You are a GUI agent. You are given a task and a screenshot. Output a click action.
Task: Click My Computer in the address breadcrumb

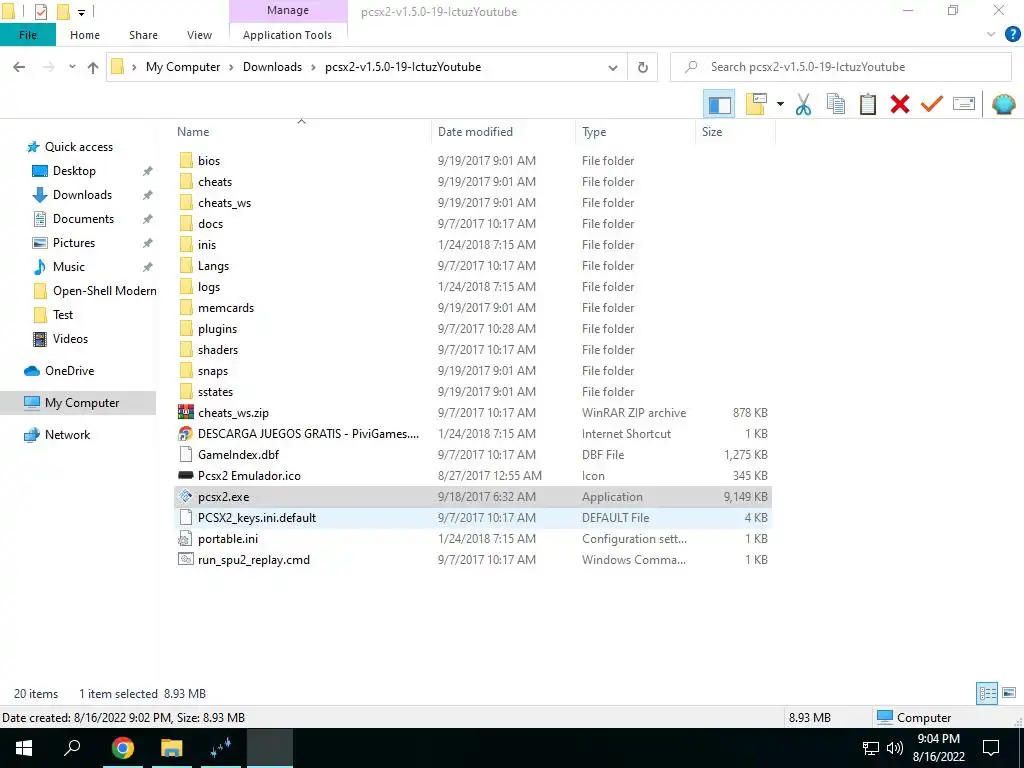(183, 67)
